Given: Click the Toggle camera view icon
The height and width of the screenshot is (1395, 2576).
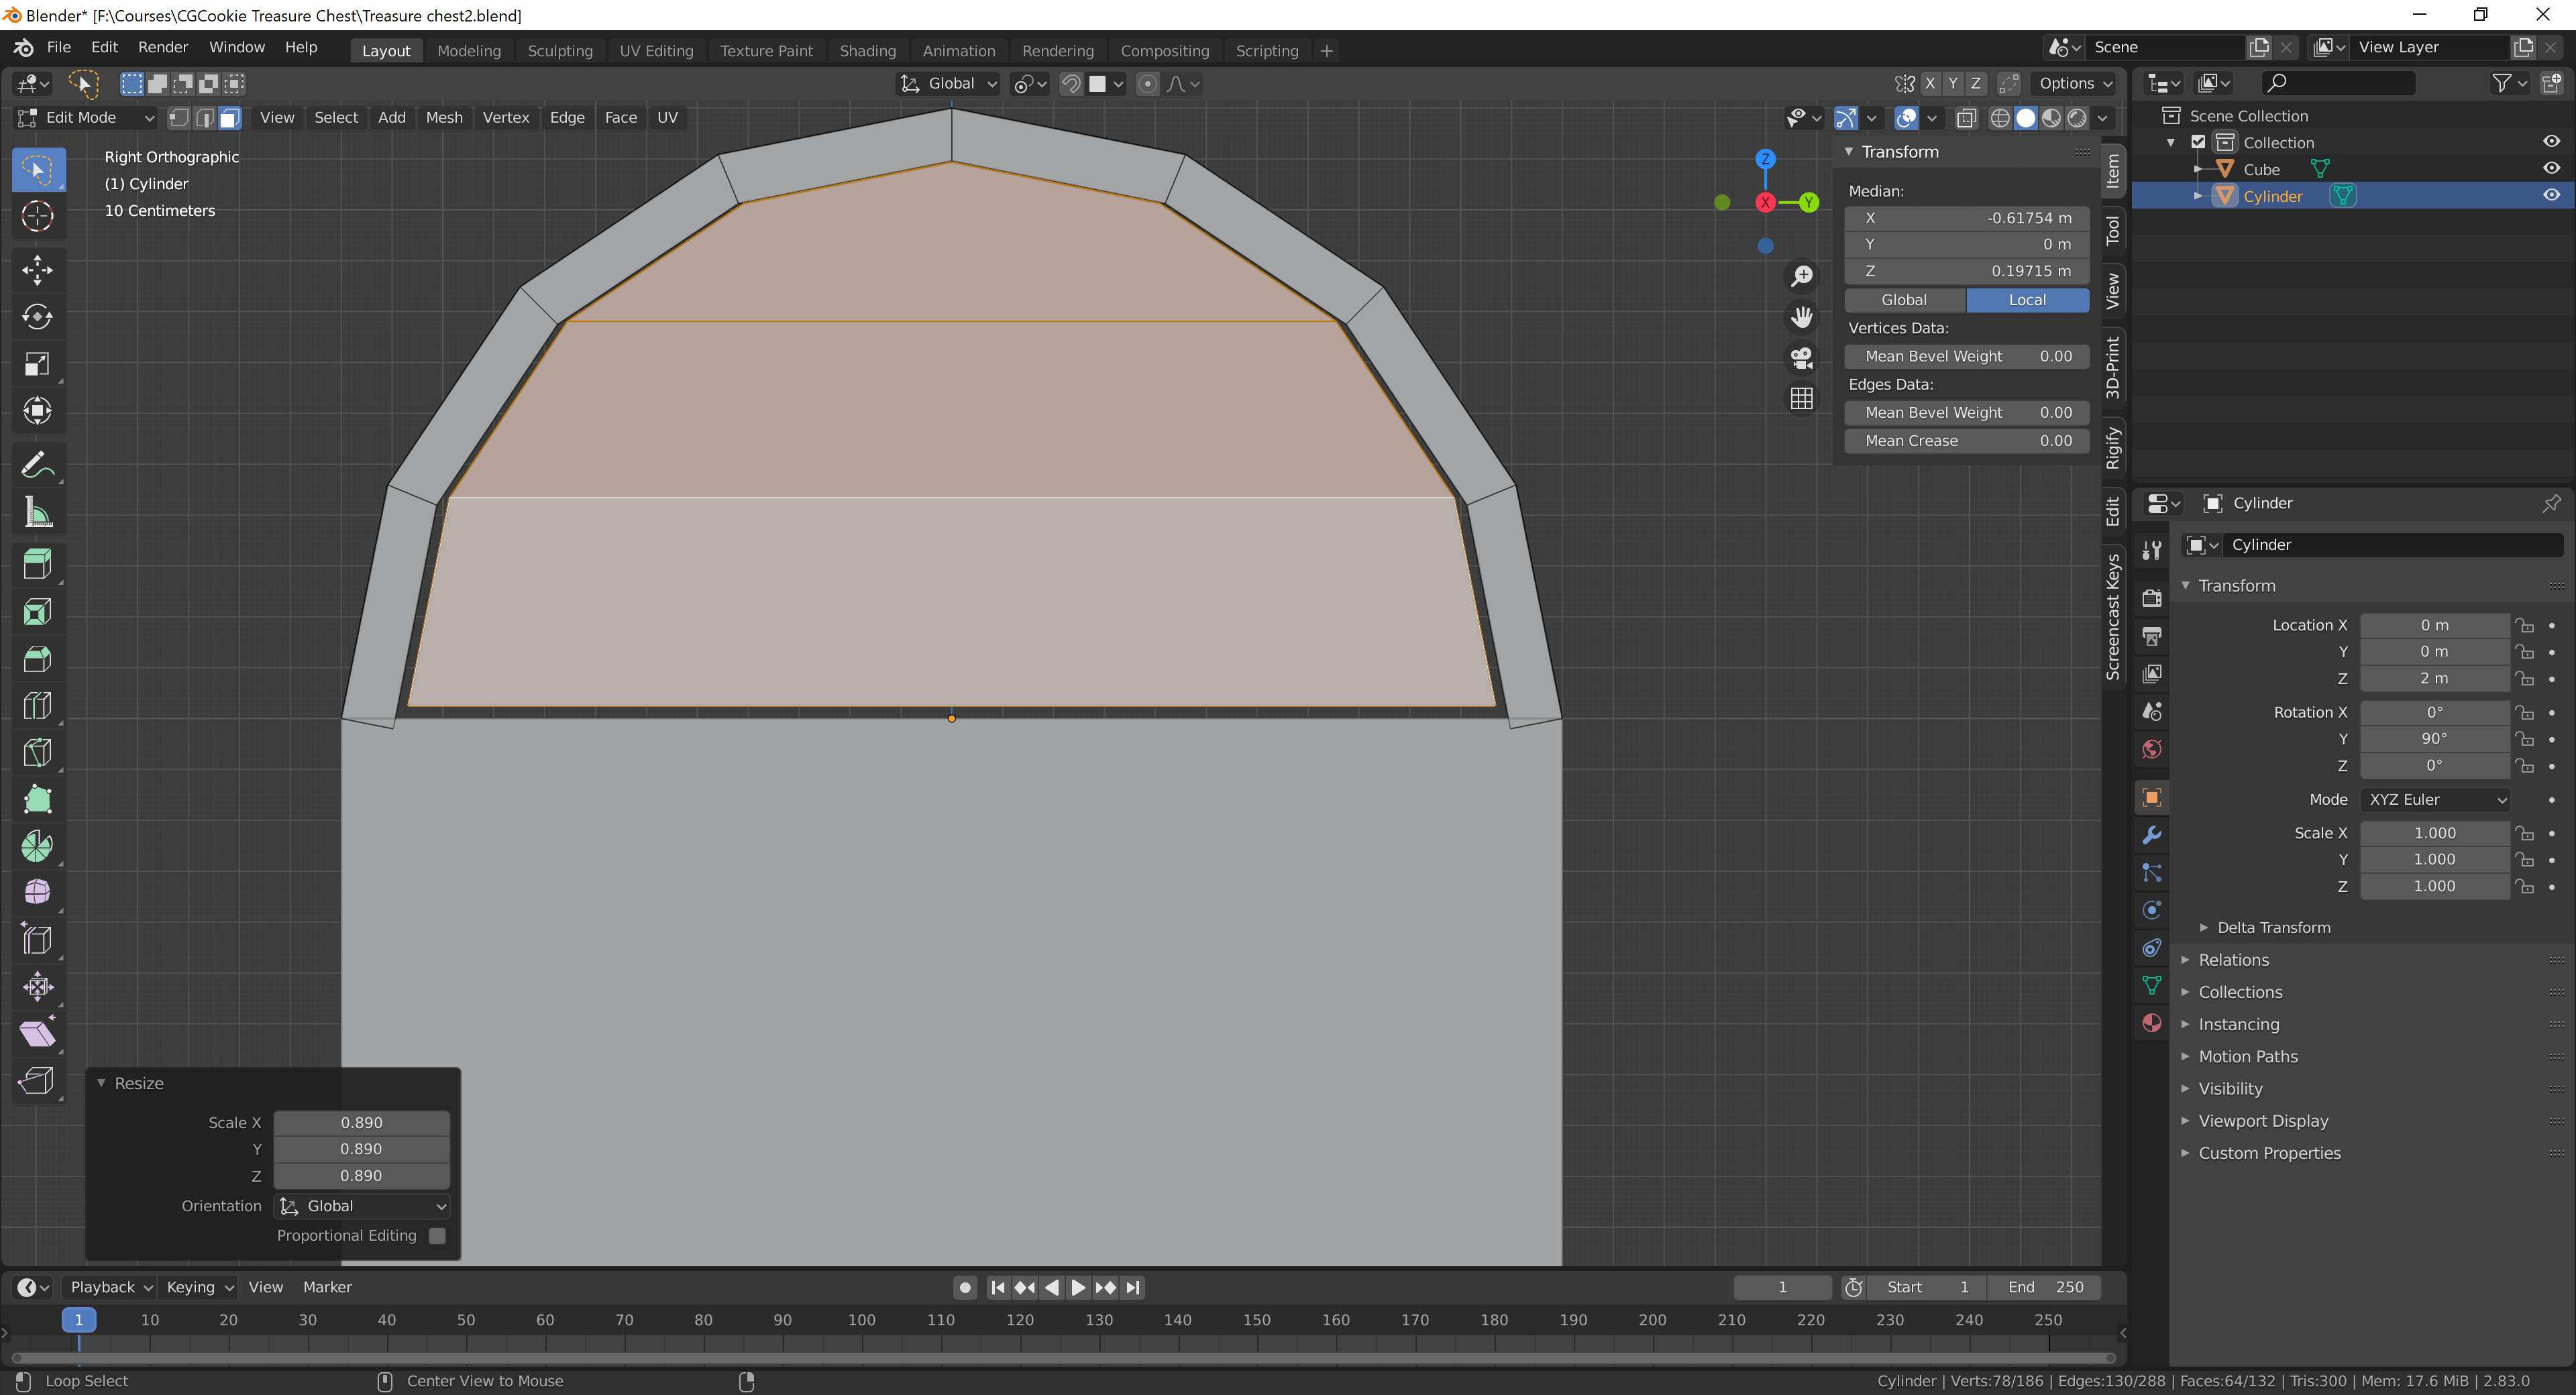Looking at the screenshot, I should tap(1801, 357).
